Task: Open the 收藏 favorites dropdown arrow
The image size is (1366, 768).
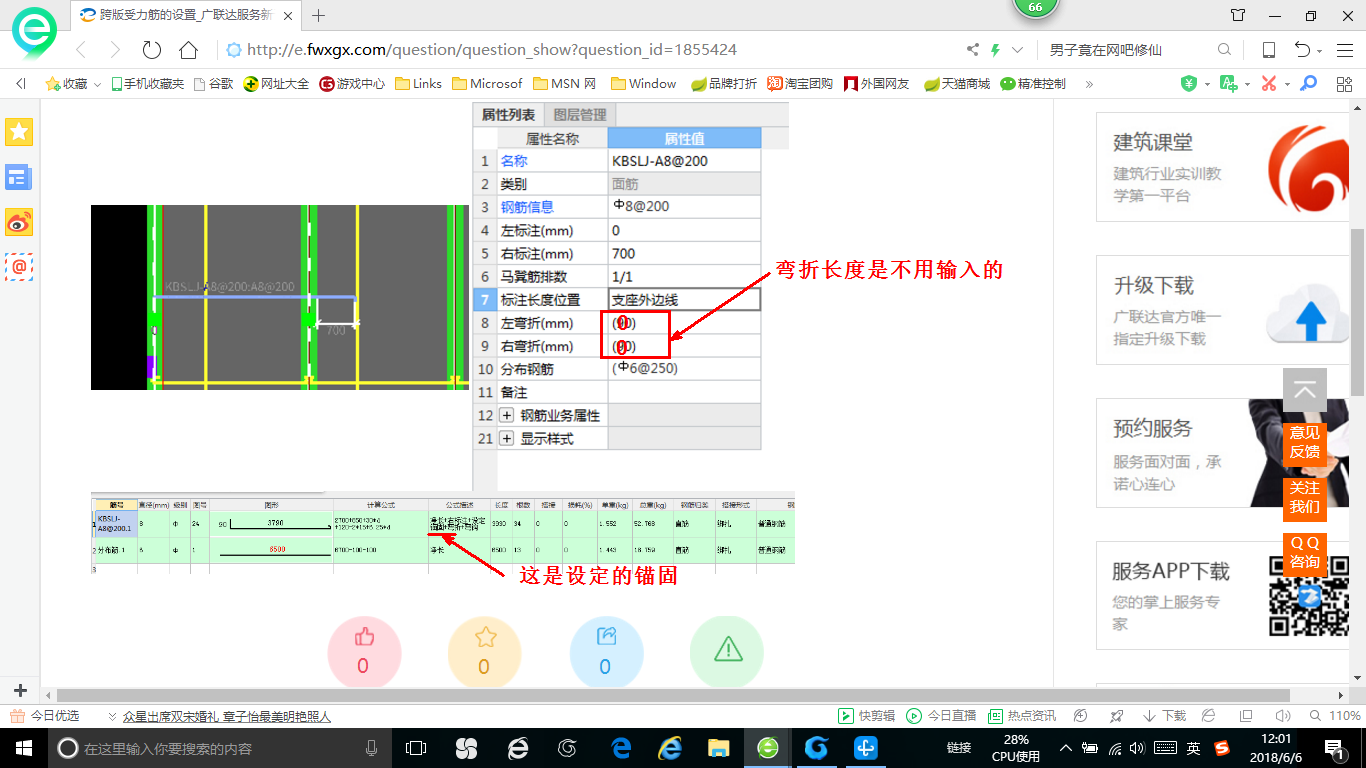Action: point(97,84)
